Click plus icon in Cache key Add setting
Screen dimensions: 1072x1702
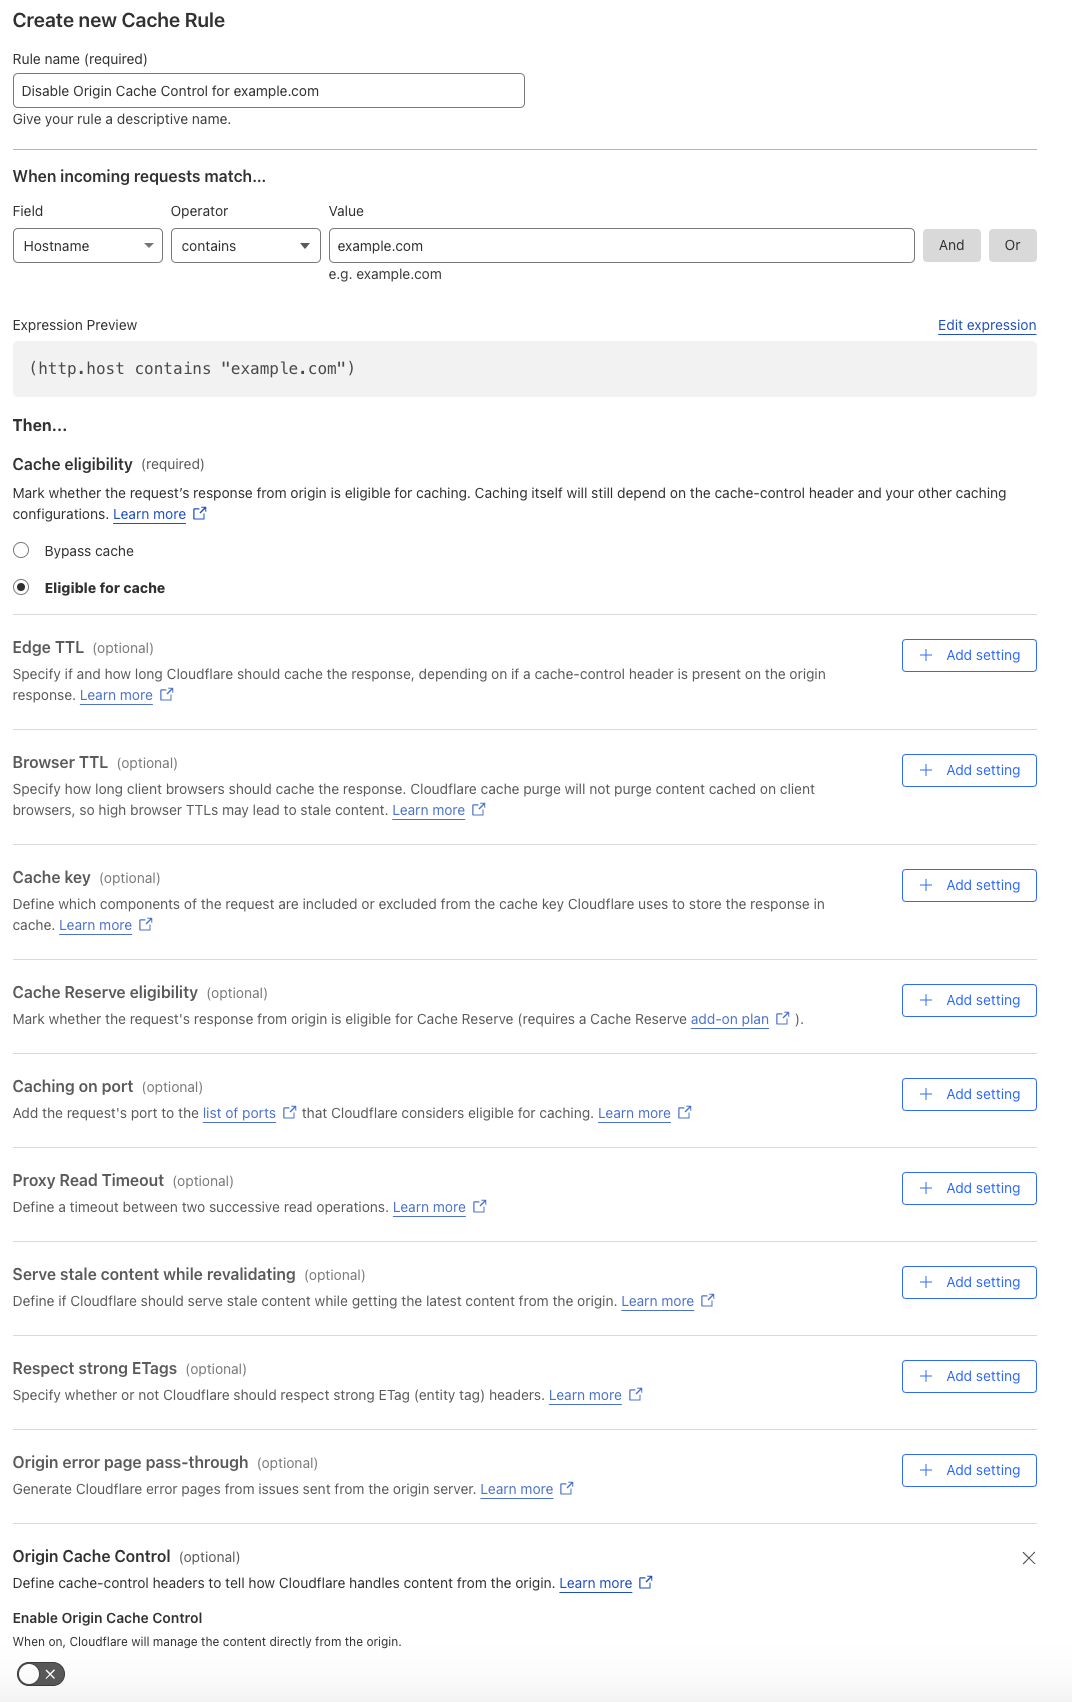(x=926, y=885)
